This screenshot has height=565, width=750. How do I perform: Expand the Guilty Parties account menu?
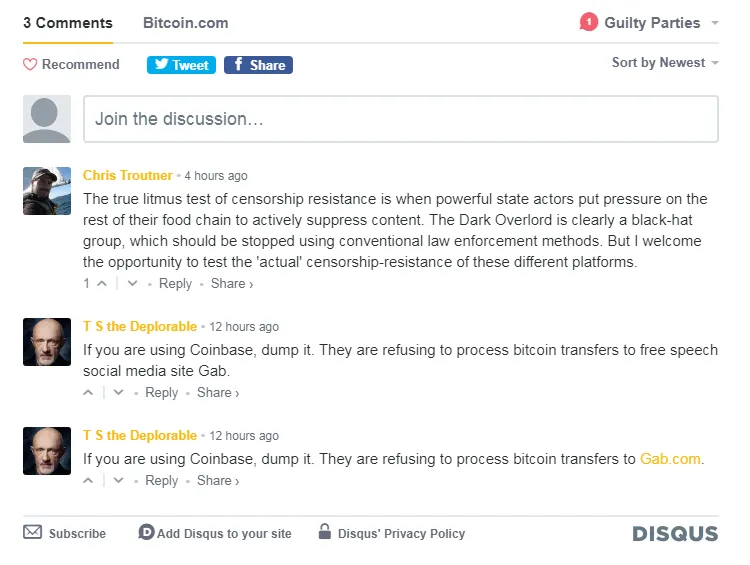(652, 22)
